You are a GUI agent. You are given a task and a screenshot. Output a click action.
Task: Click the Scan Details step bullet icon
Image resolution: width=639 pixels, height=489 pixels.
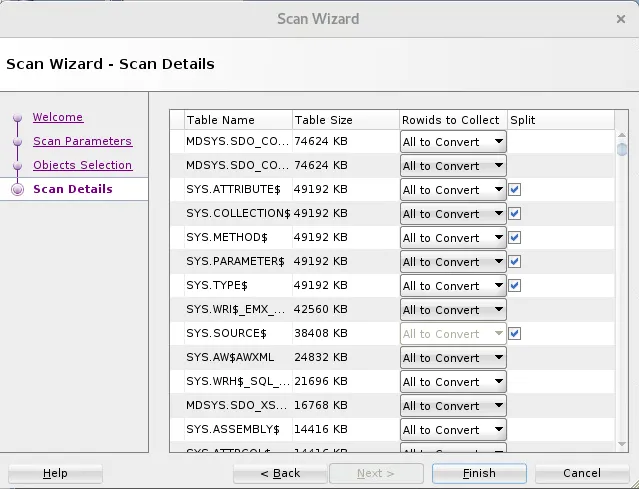pos(18,190)
